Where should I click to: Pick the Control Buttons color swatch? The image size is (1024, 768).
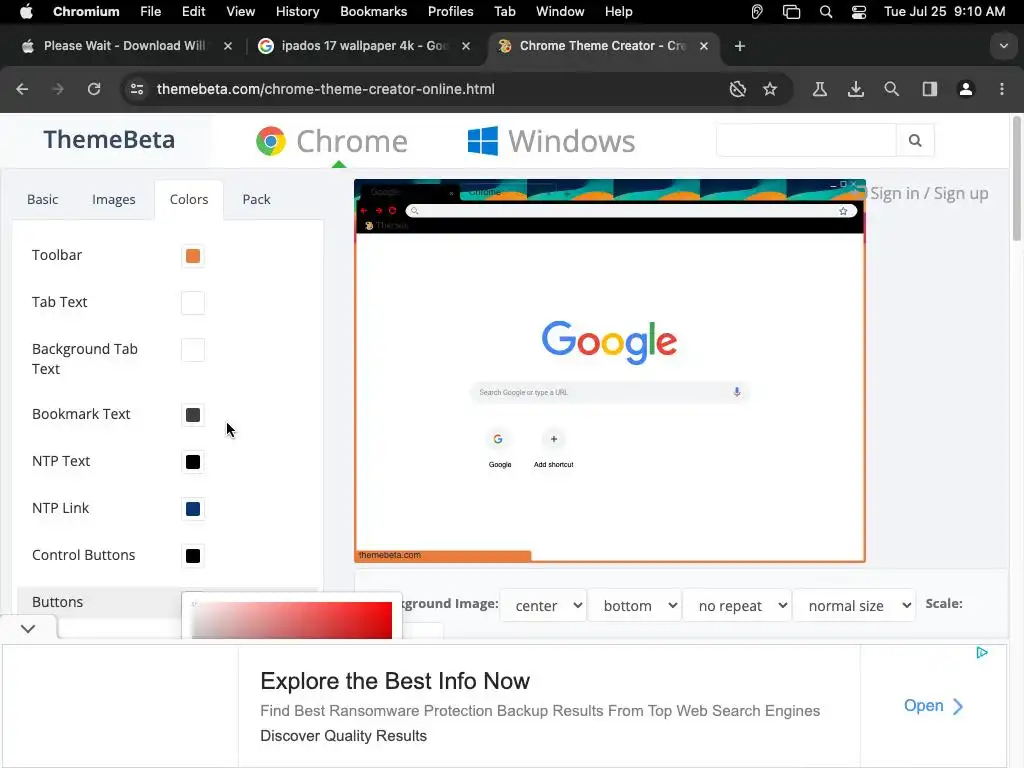click(x=193, y=556)
